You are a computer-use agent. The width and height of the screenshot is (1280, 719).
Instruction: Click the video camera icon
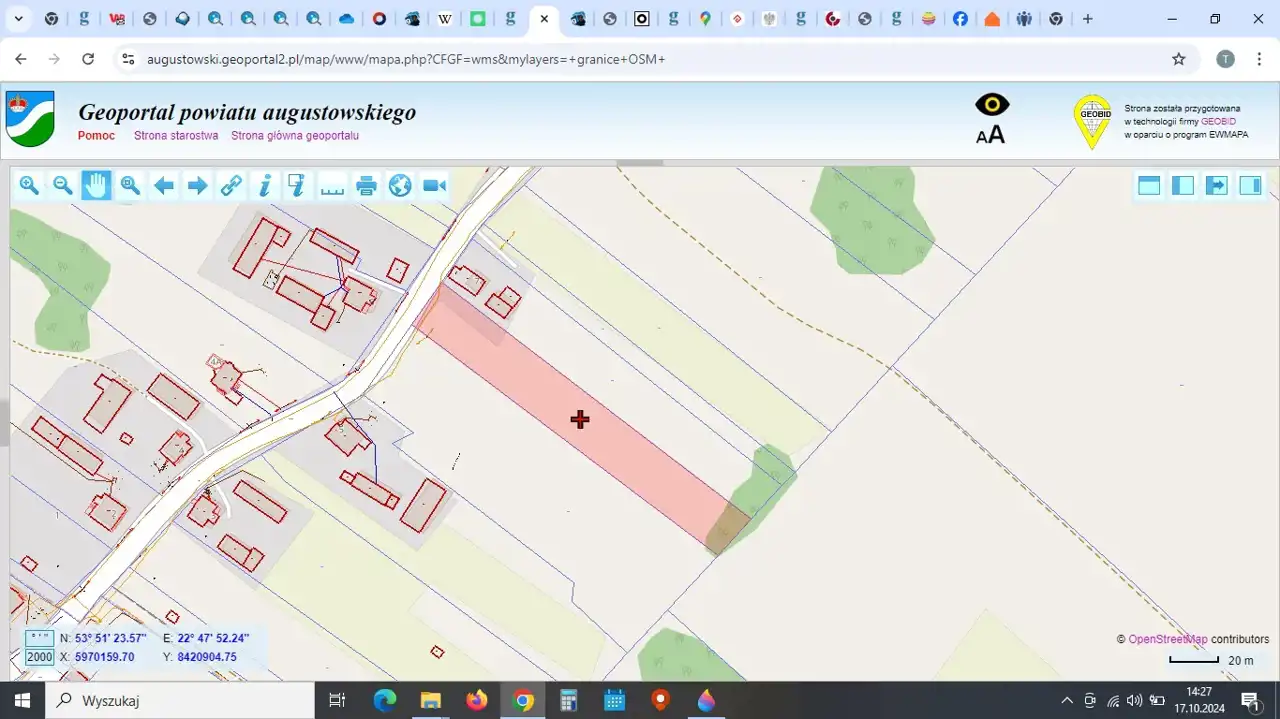(x=434, y=185)
